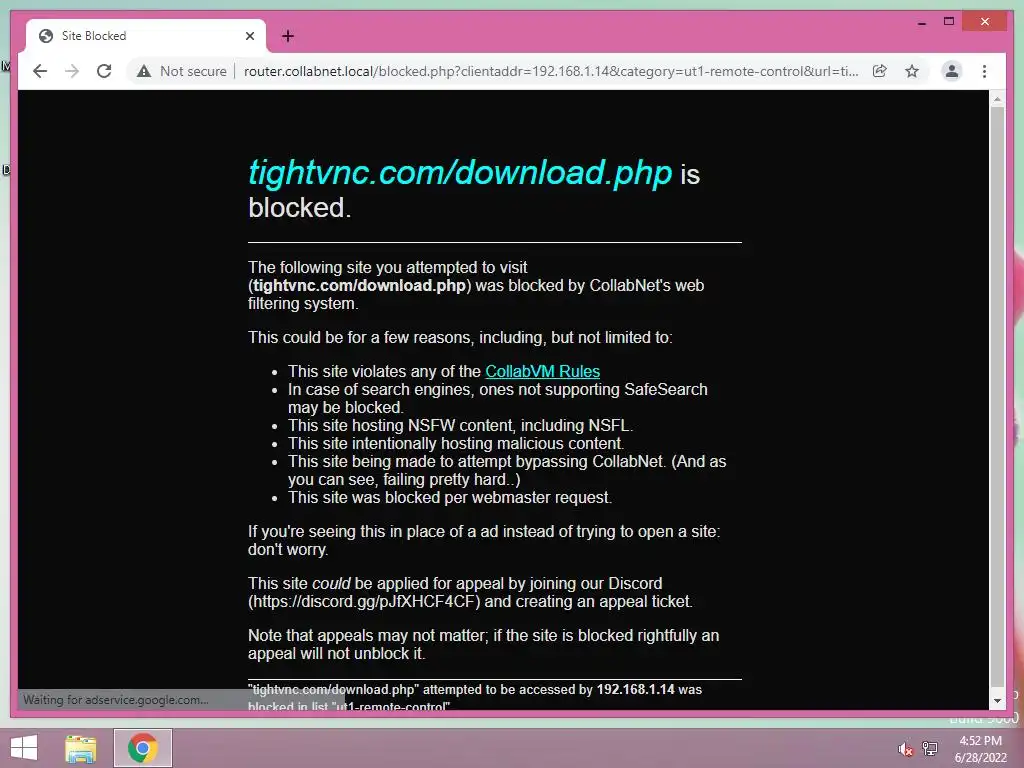Viewport: 1024px width, 768px height.
Task: Open the Chrome three-dot menu
Action: [984, 71]
